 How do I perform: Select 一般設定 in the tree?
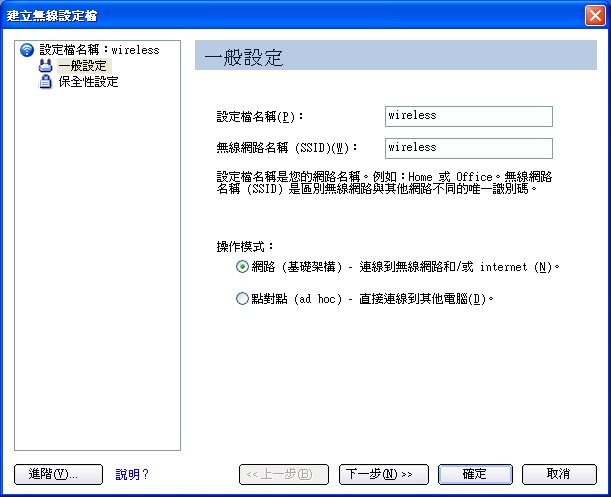(x=83, y=65)
